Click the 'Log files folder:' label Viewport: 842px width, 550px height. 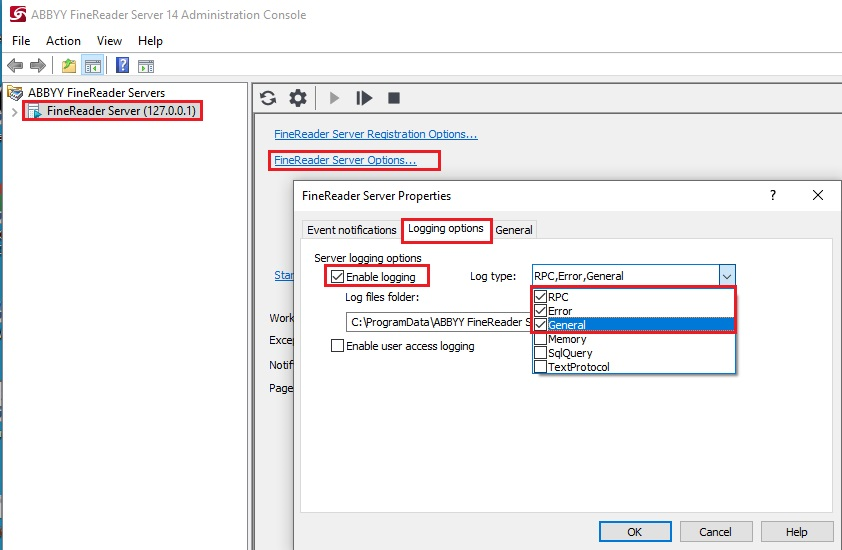pos(382,297)
